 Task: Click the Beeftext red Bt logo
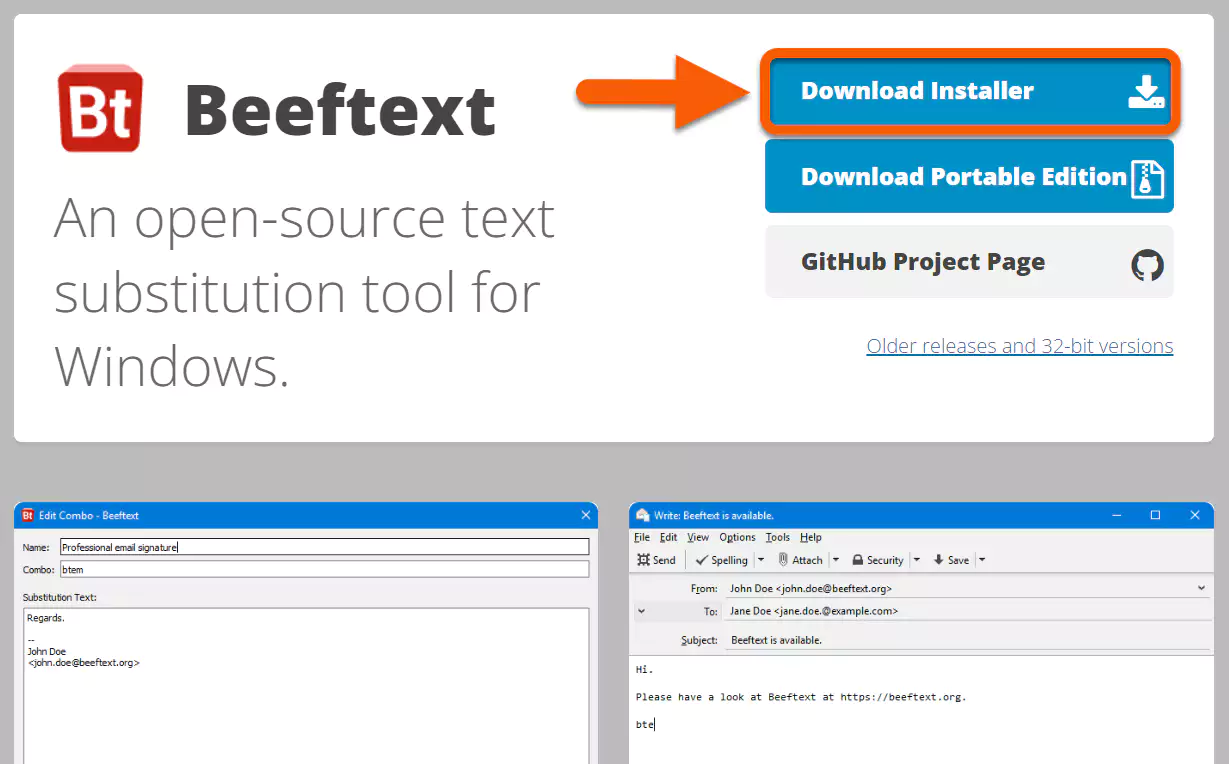100,109
